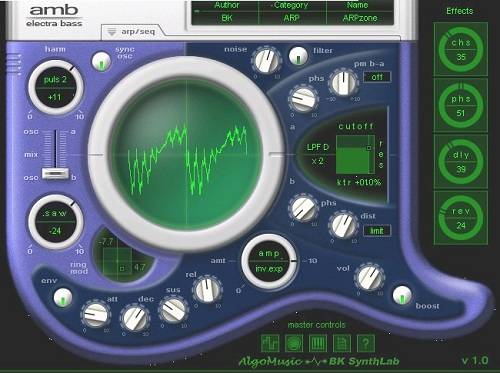The image size is (500, 373).
Task: Click the square-wave icon in master controls
Action: [270, 343]
